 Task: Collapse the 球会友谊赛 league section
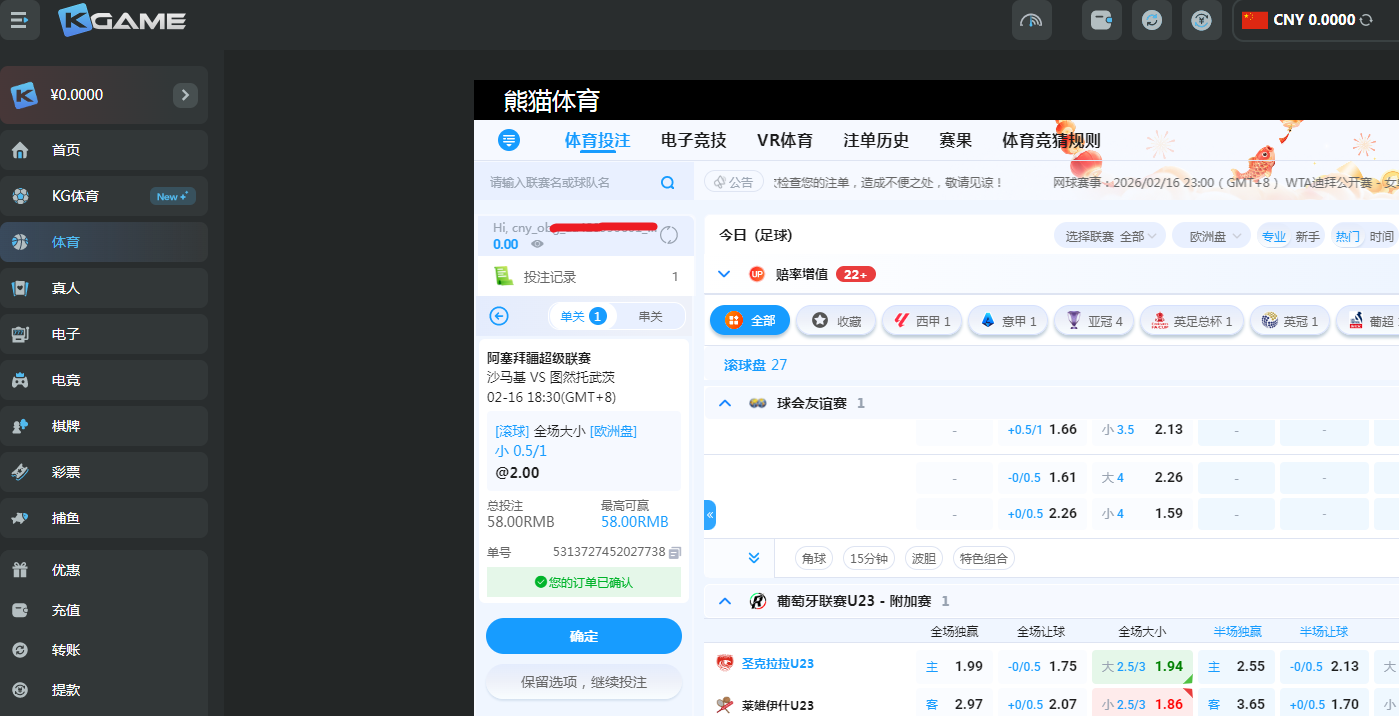point(725,403)
